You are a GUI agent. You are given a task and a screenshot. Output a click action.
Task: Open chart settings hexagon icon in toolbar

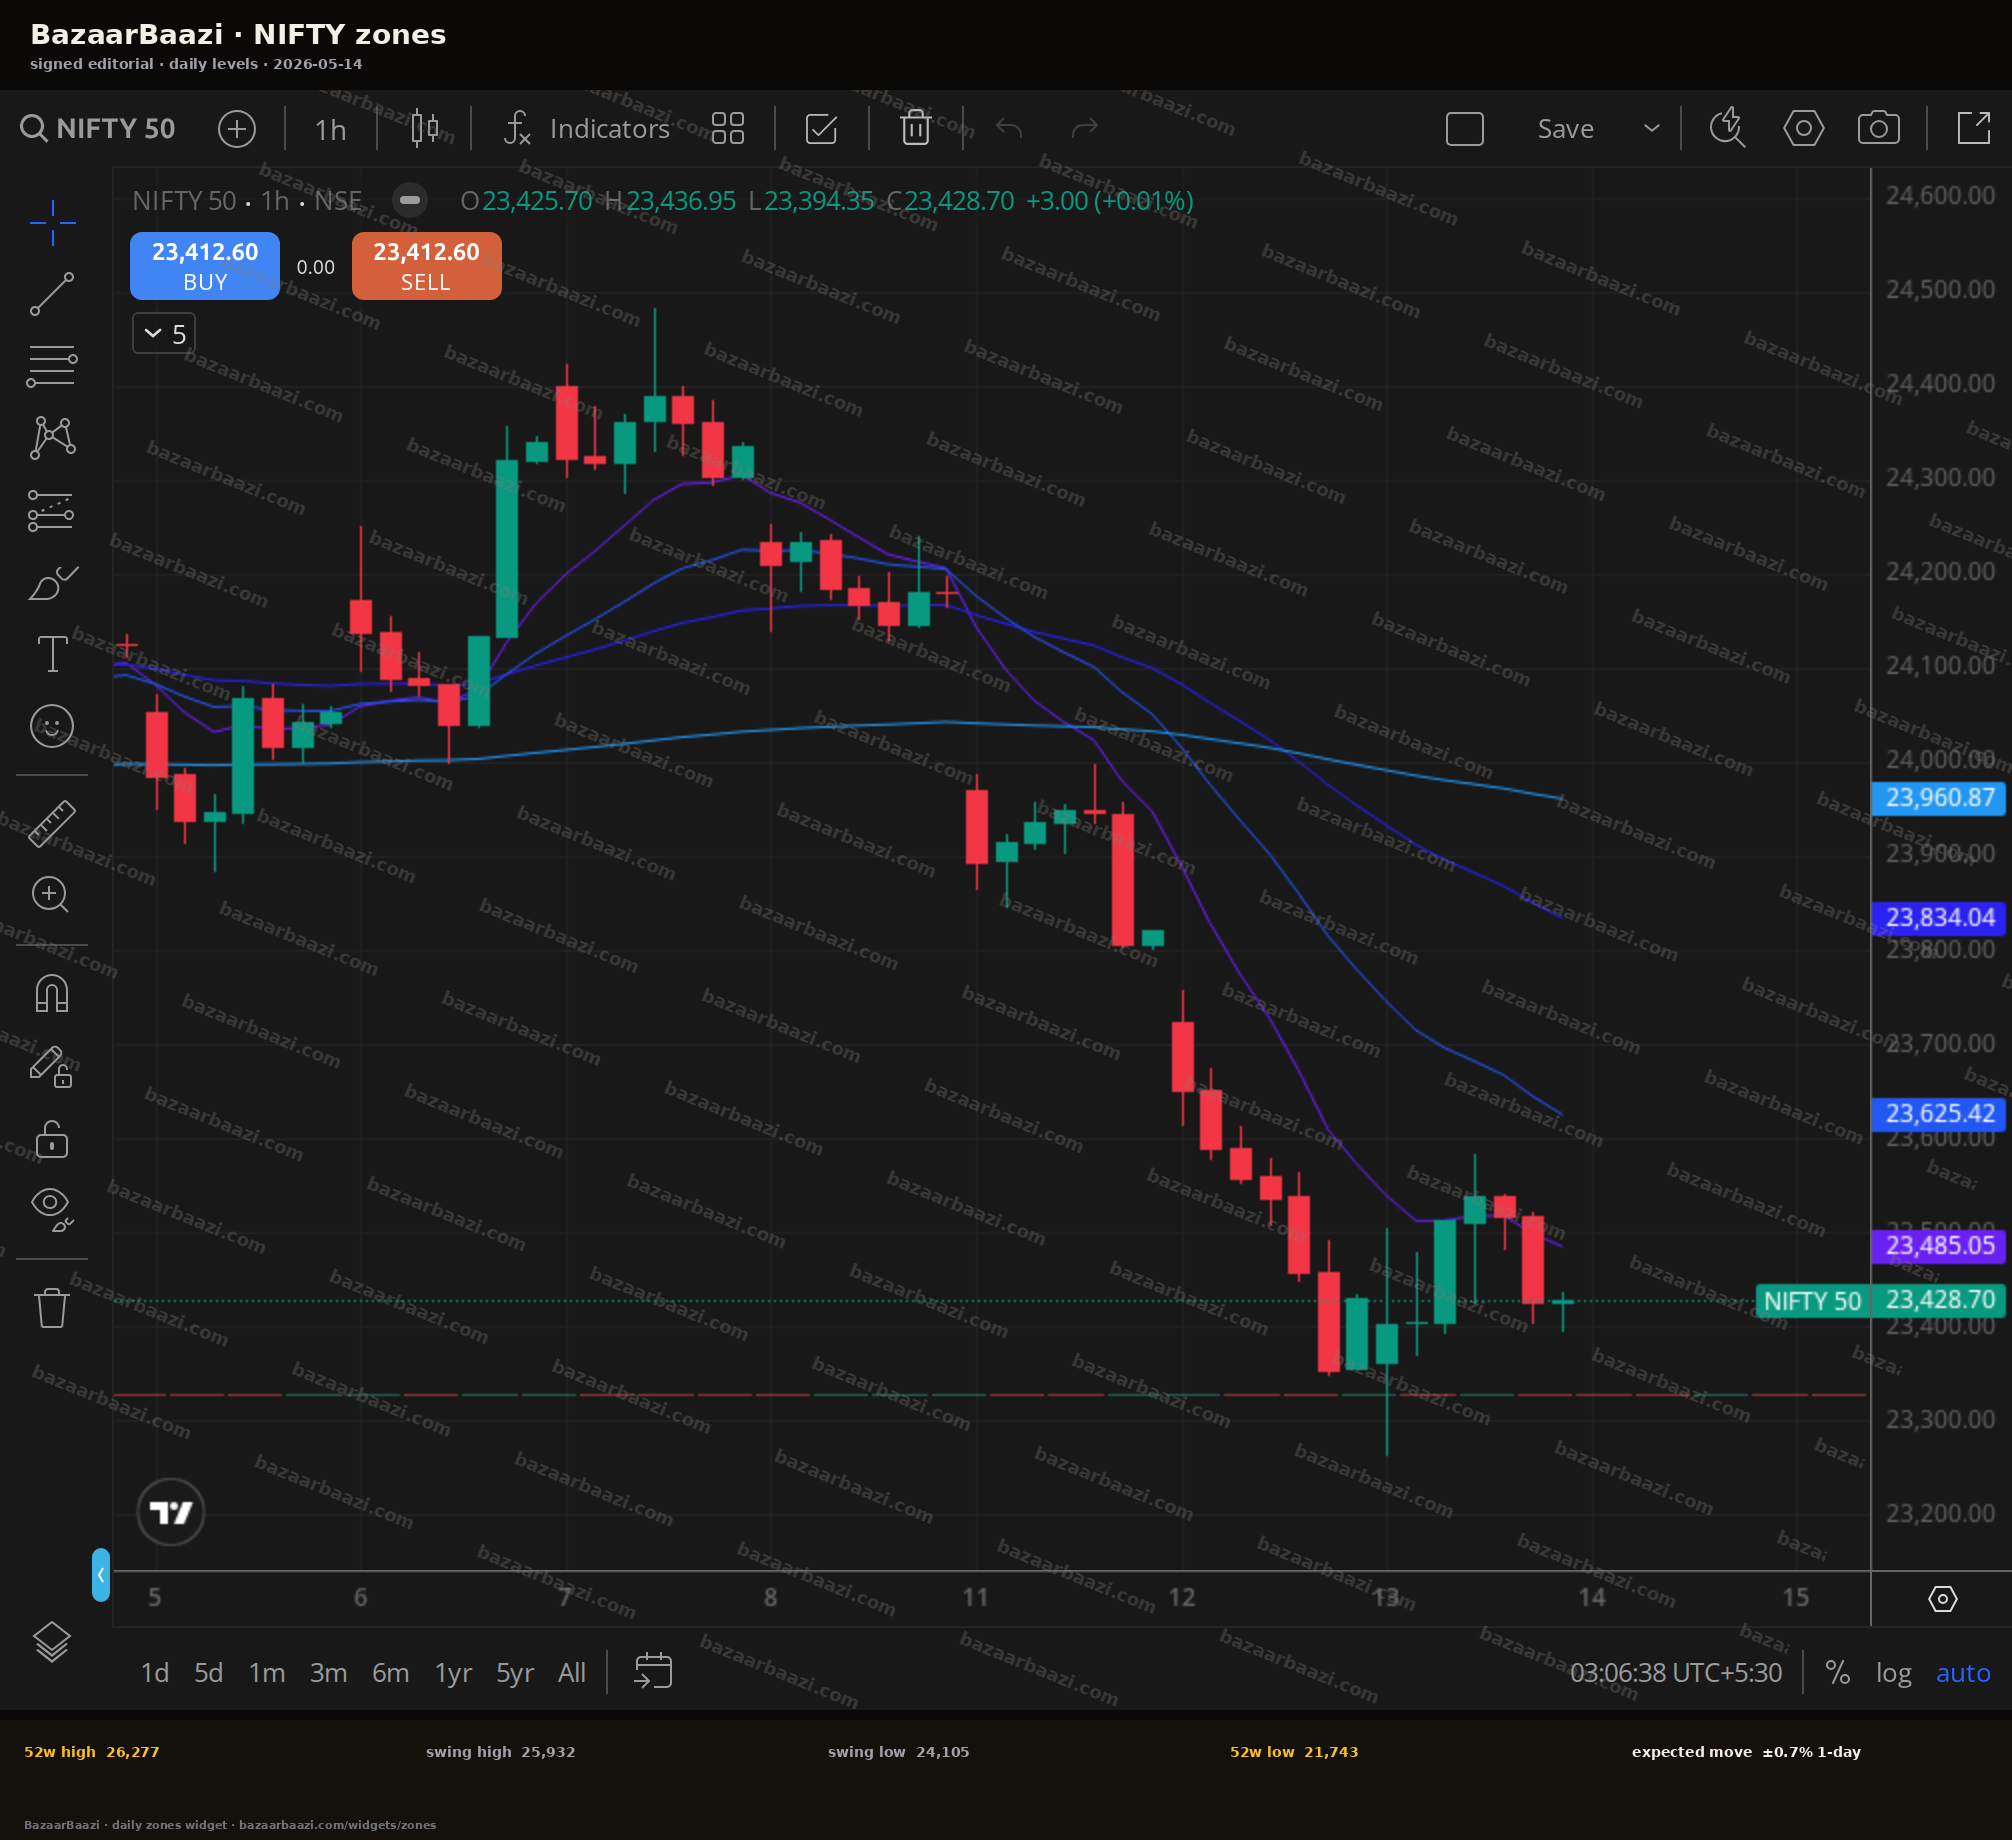point(1803,129)
